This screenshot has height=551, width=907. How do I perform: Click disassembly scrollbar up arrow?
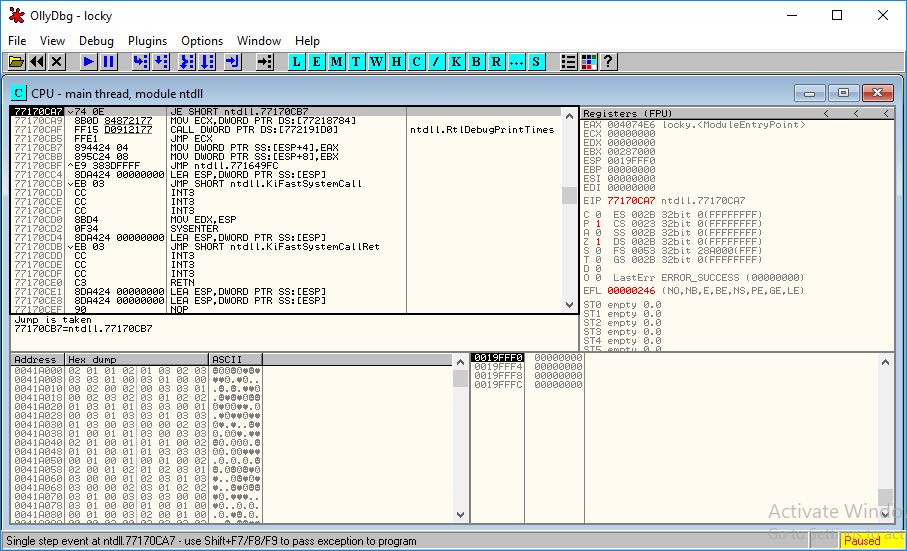(x=569, y=116)
